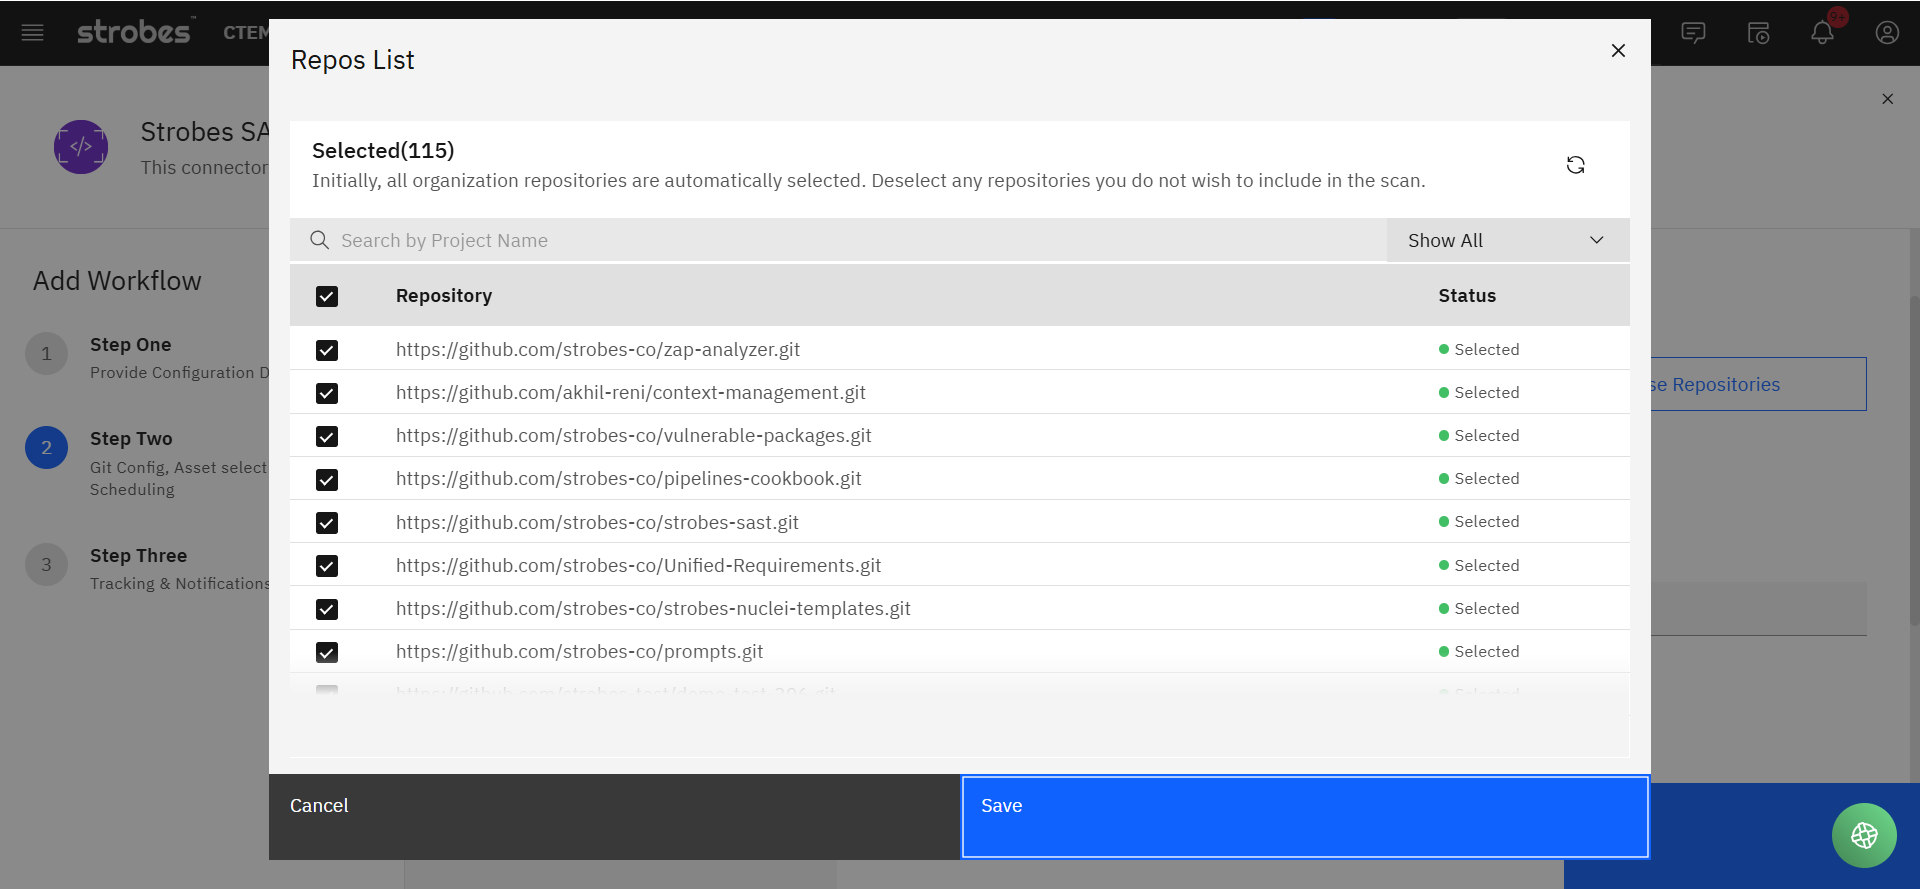1920x889 pixels.
Task: Open the chat messages icon
Action: [x=1693, y=33]
